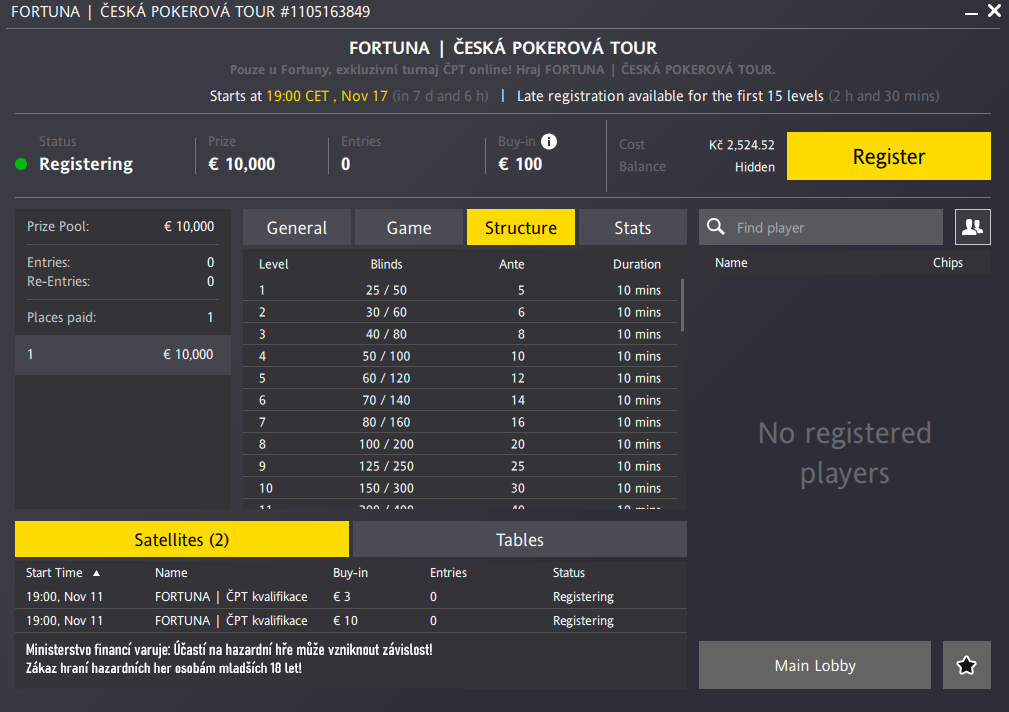This screenshot has width=1009, height=712.
Task: Click the blinds structure scrollbar
Action: 682,305
